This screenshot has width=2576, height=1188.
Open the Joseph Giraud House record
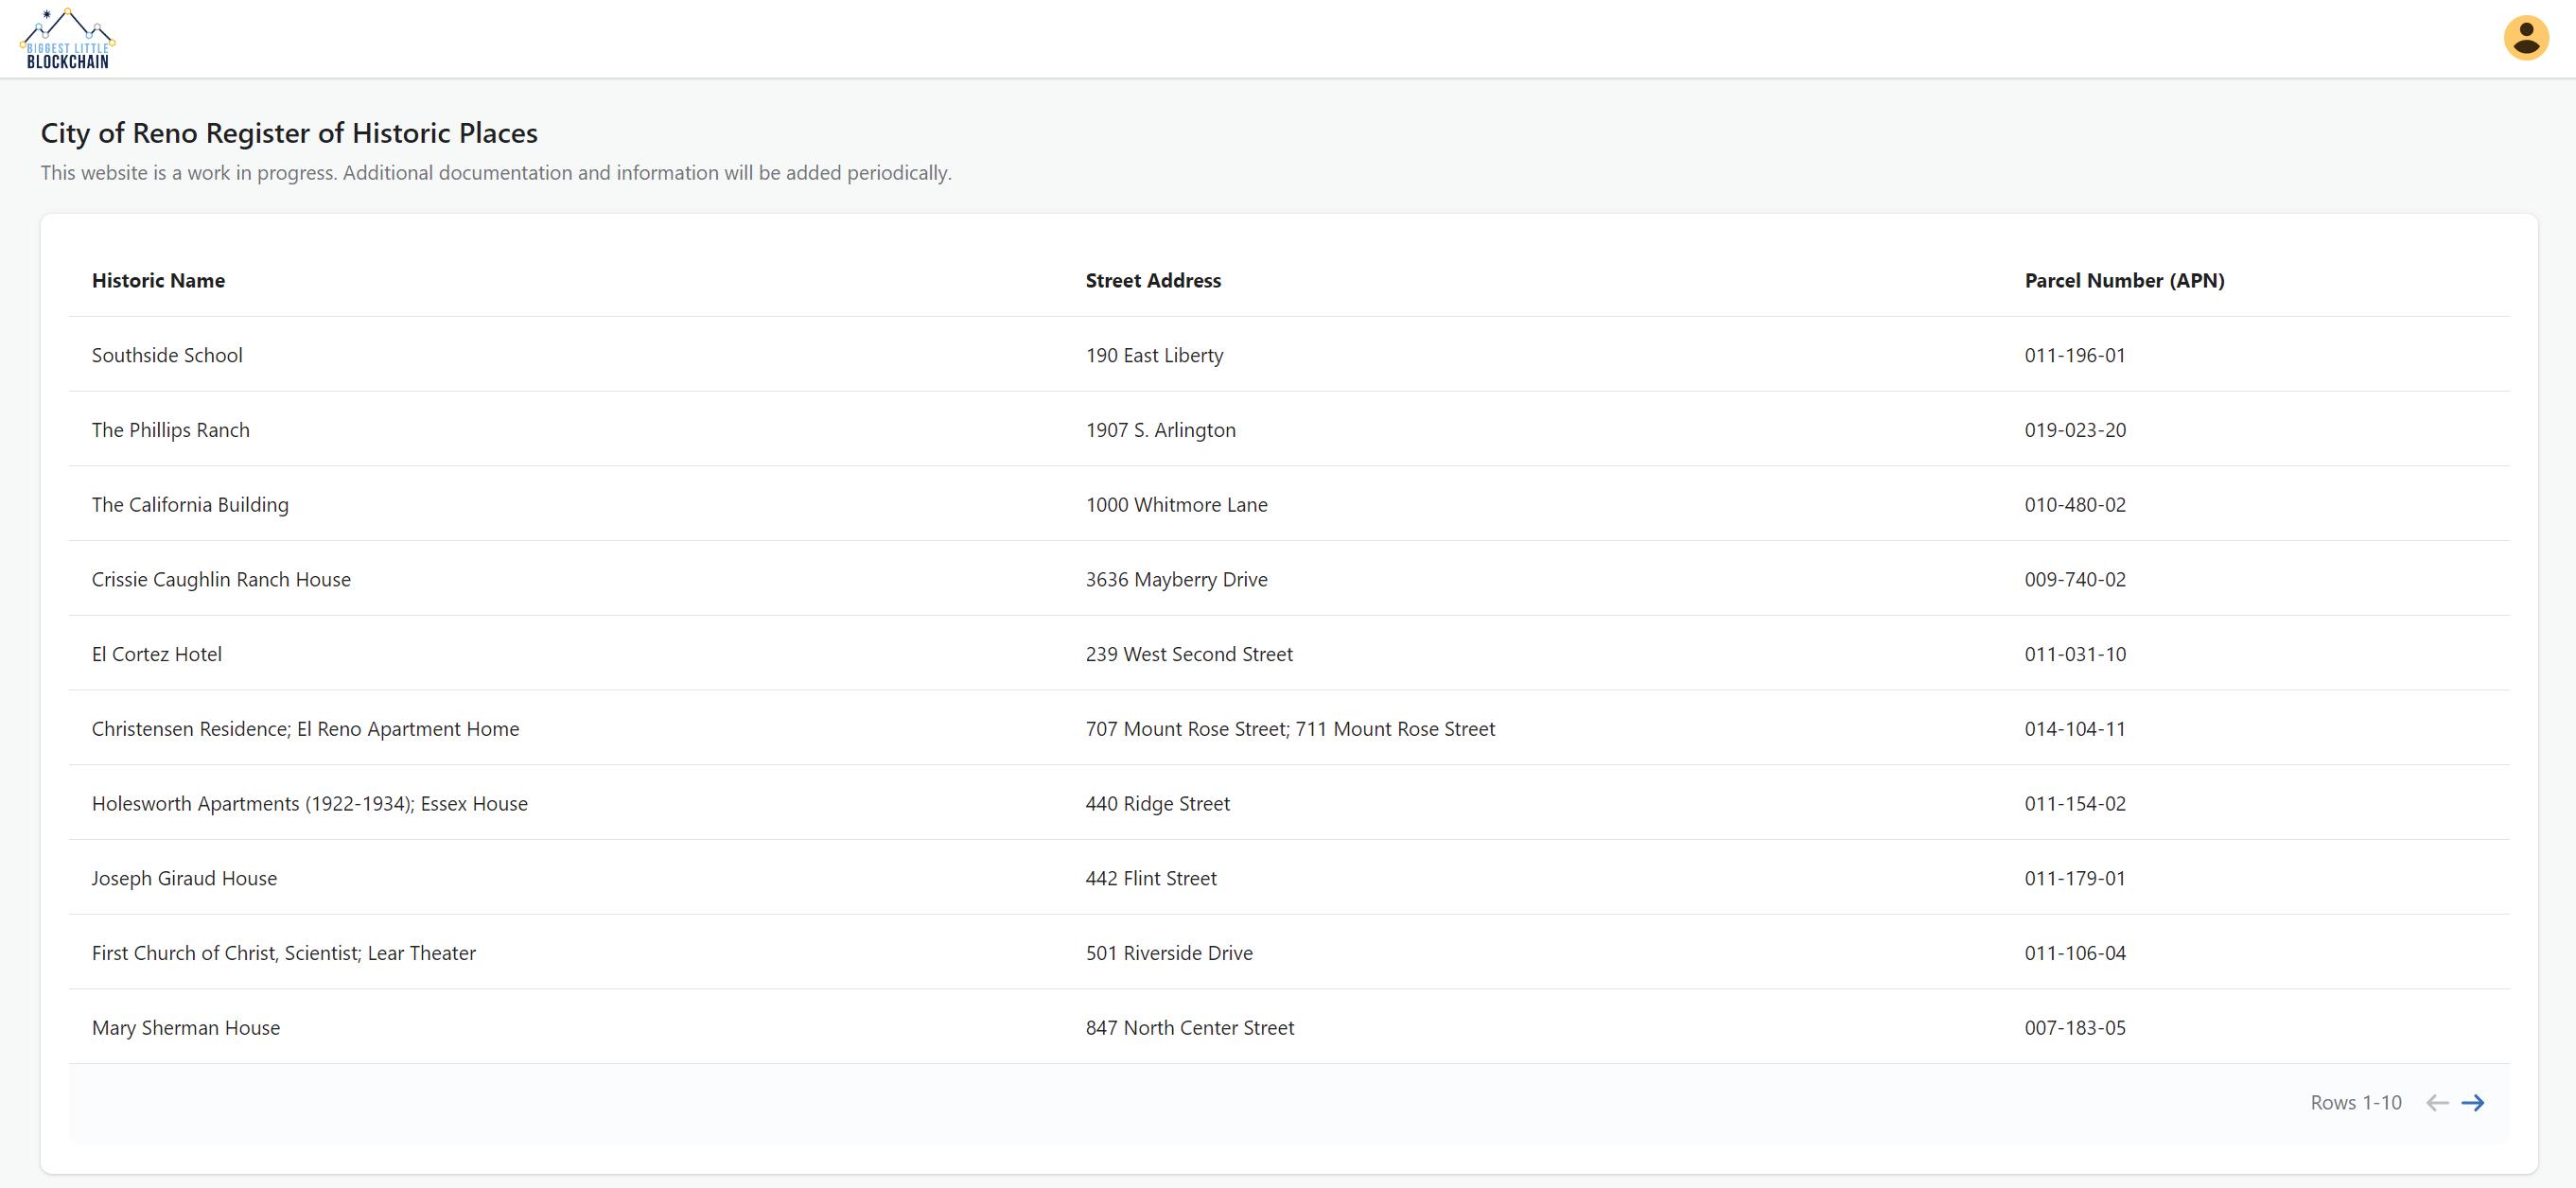pos(184,878)
